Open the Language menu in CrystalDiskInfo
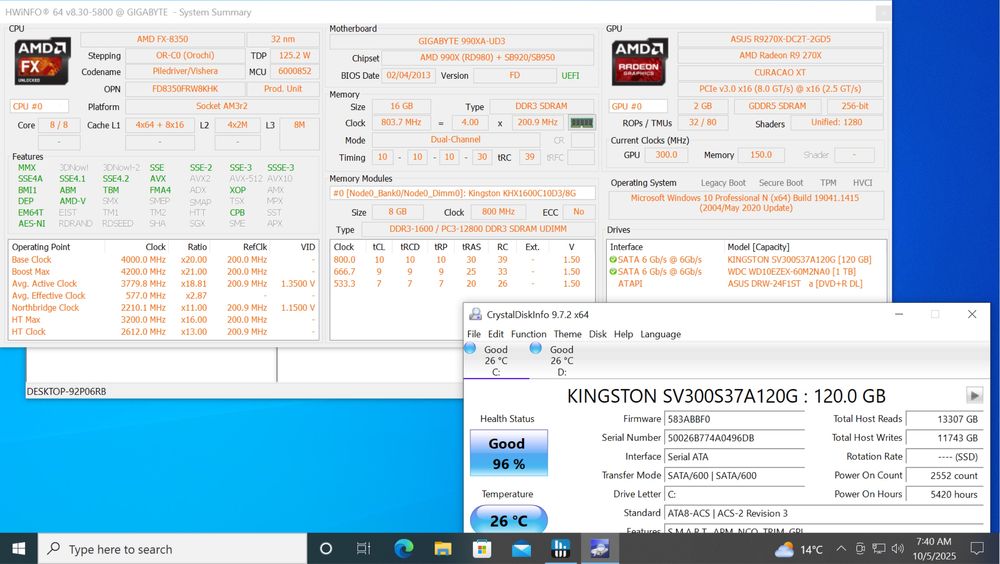This screenshot has width=1000, height=564. 660,334
